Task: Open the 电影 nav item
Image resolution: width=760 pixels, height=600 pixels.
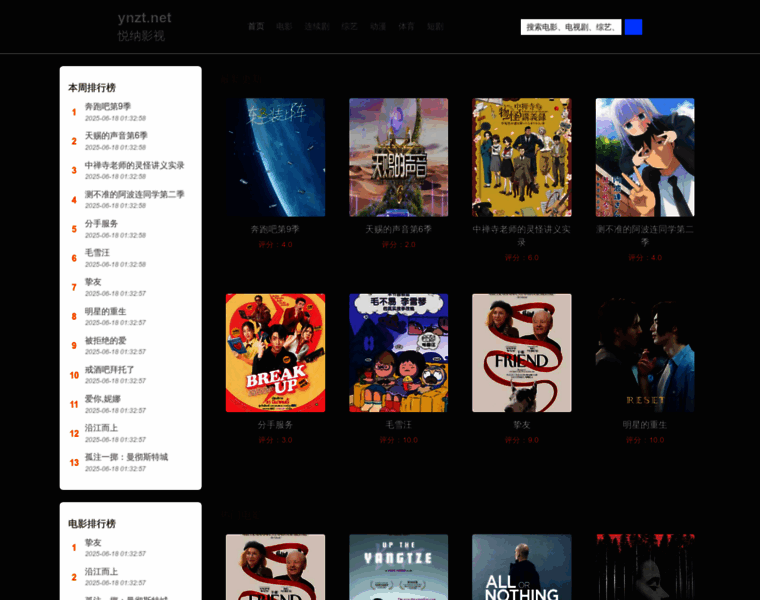Action: pos(284,26)
